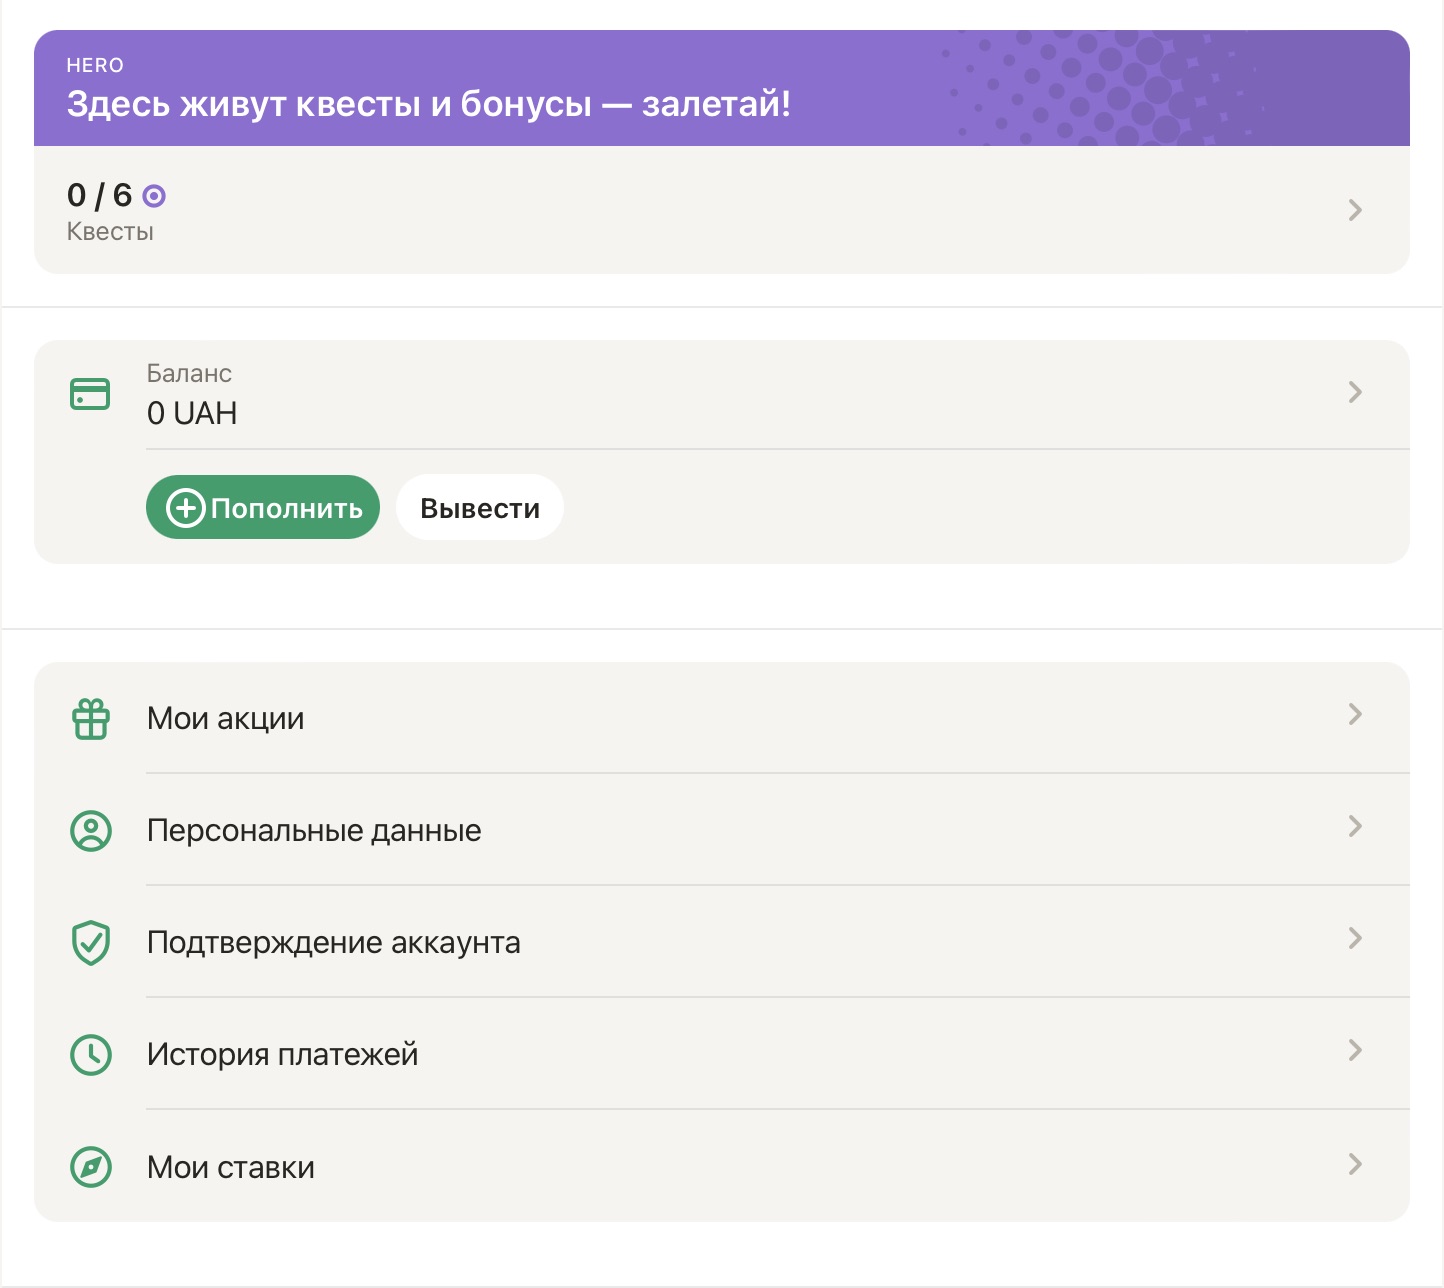Click the chevron next to Персональные данные
This screenshot has height=1288, width=1444.
[1355, 826]
